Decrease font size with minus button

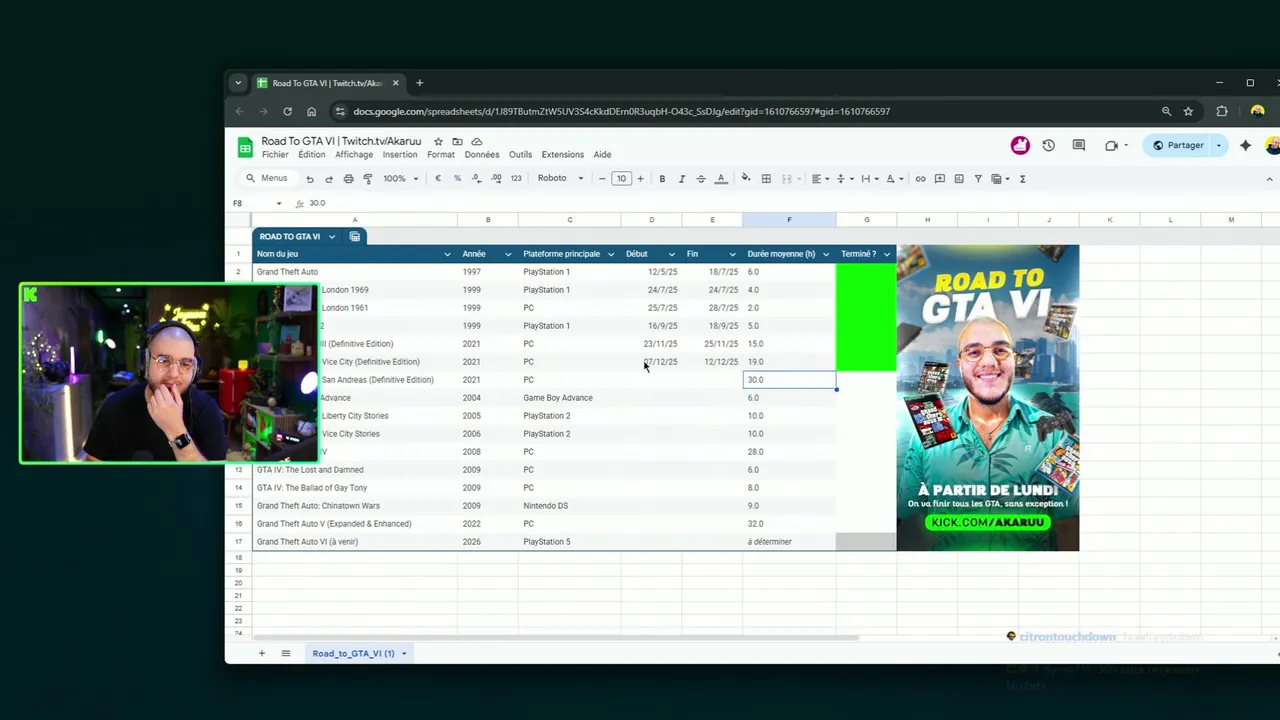[602, 179]
